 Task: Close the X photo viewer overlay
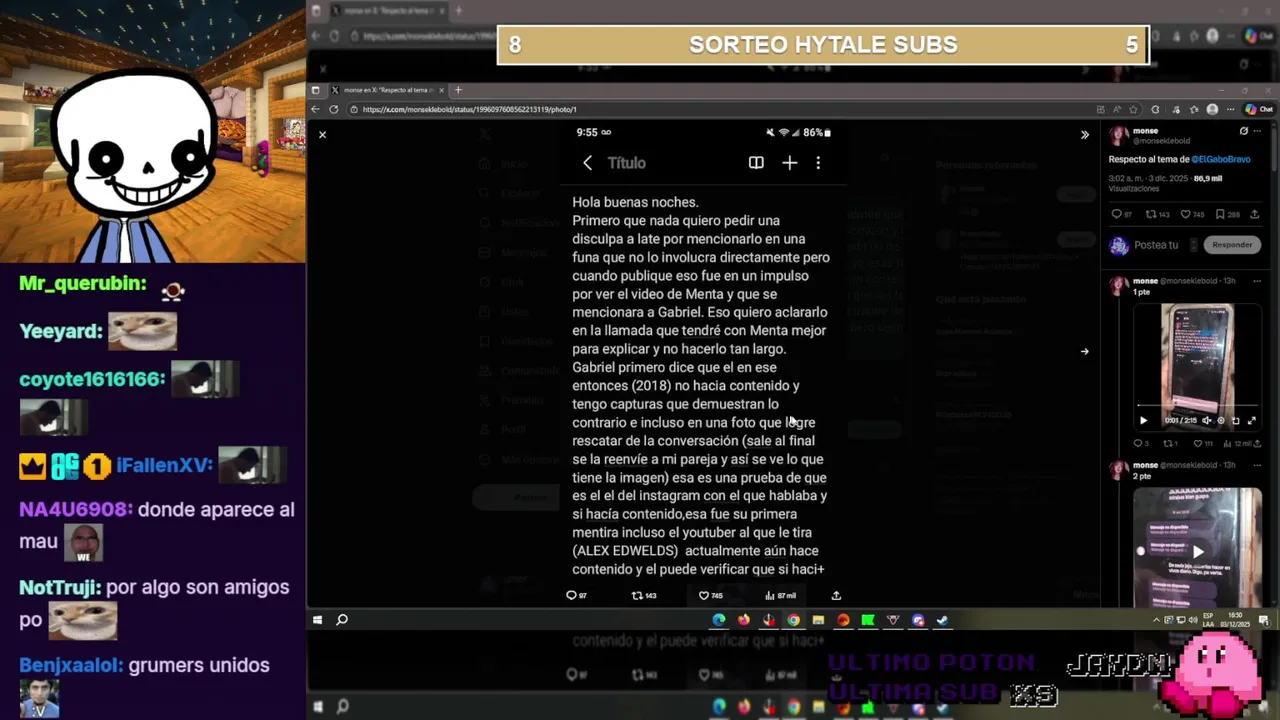point(322,134)
